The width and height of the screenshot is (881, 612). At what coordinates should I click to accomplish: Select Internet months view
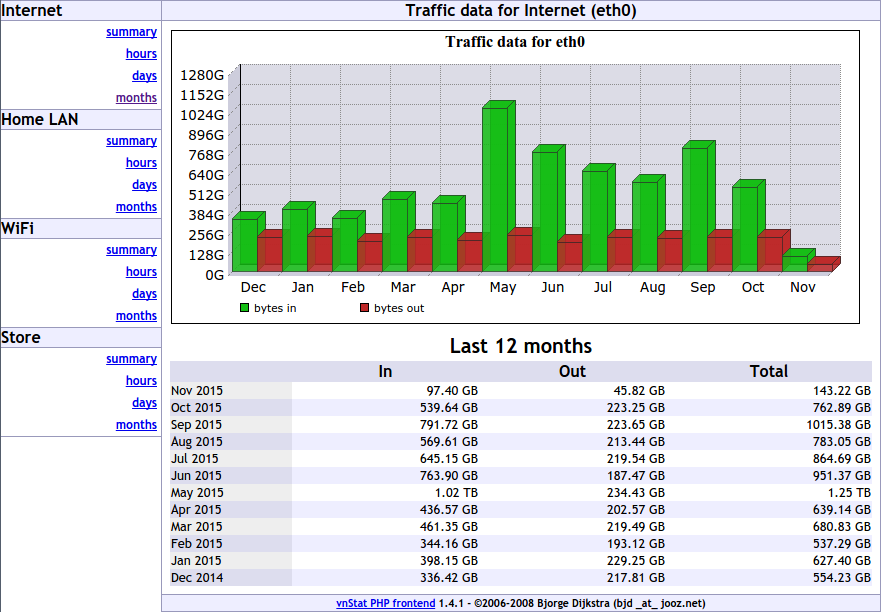coord(136,98)
